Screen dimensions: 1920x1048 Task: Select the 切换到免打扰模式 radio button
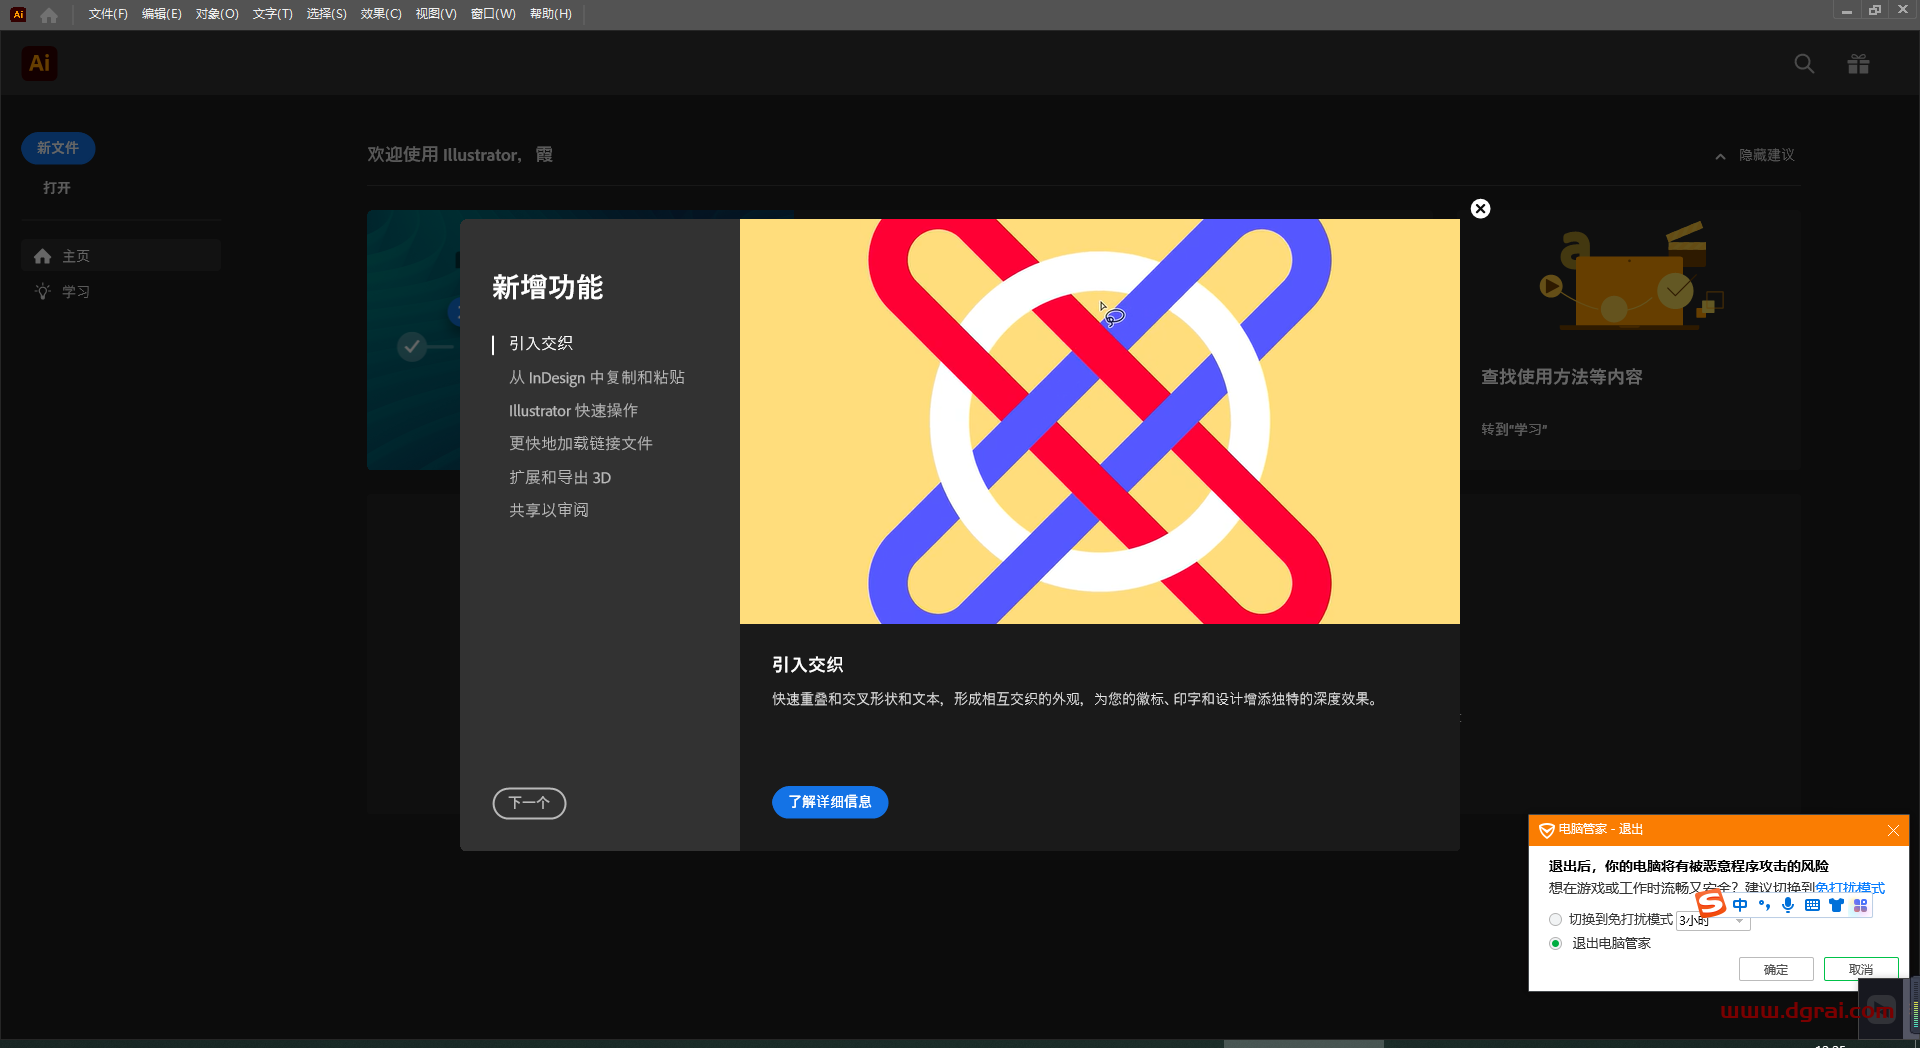1555,919
